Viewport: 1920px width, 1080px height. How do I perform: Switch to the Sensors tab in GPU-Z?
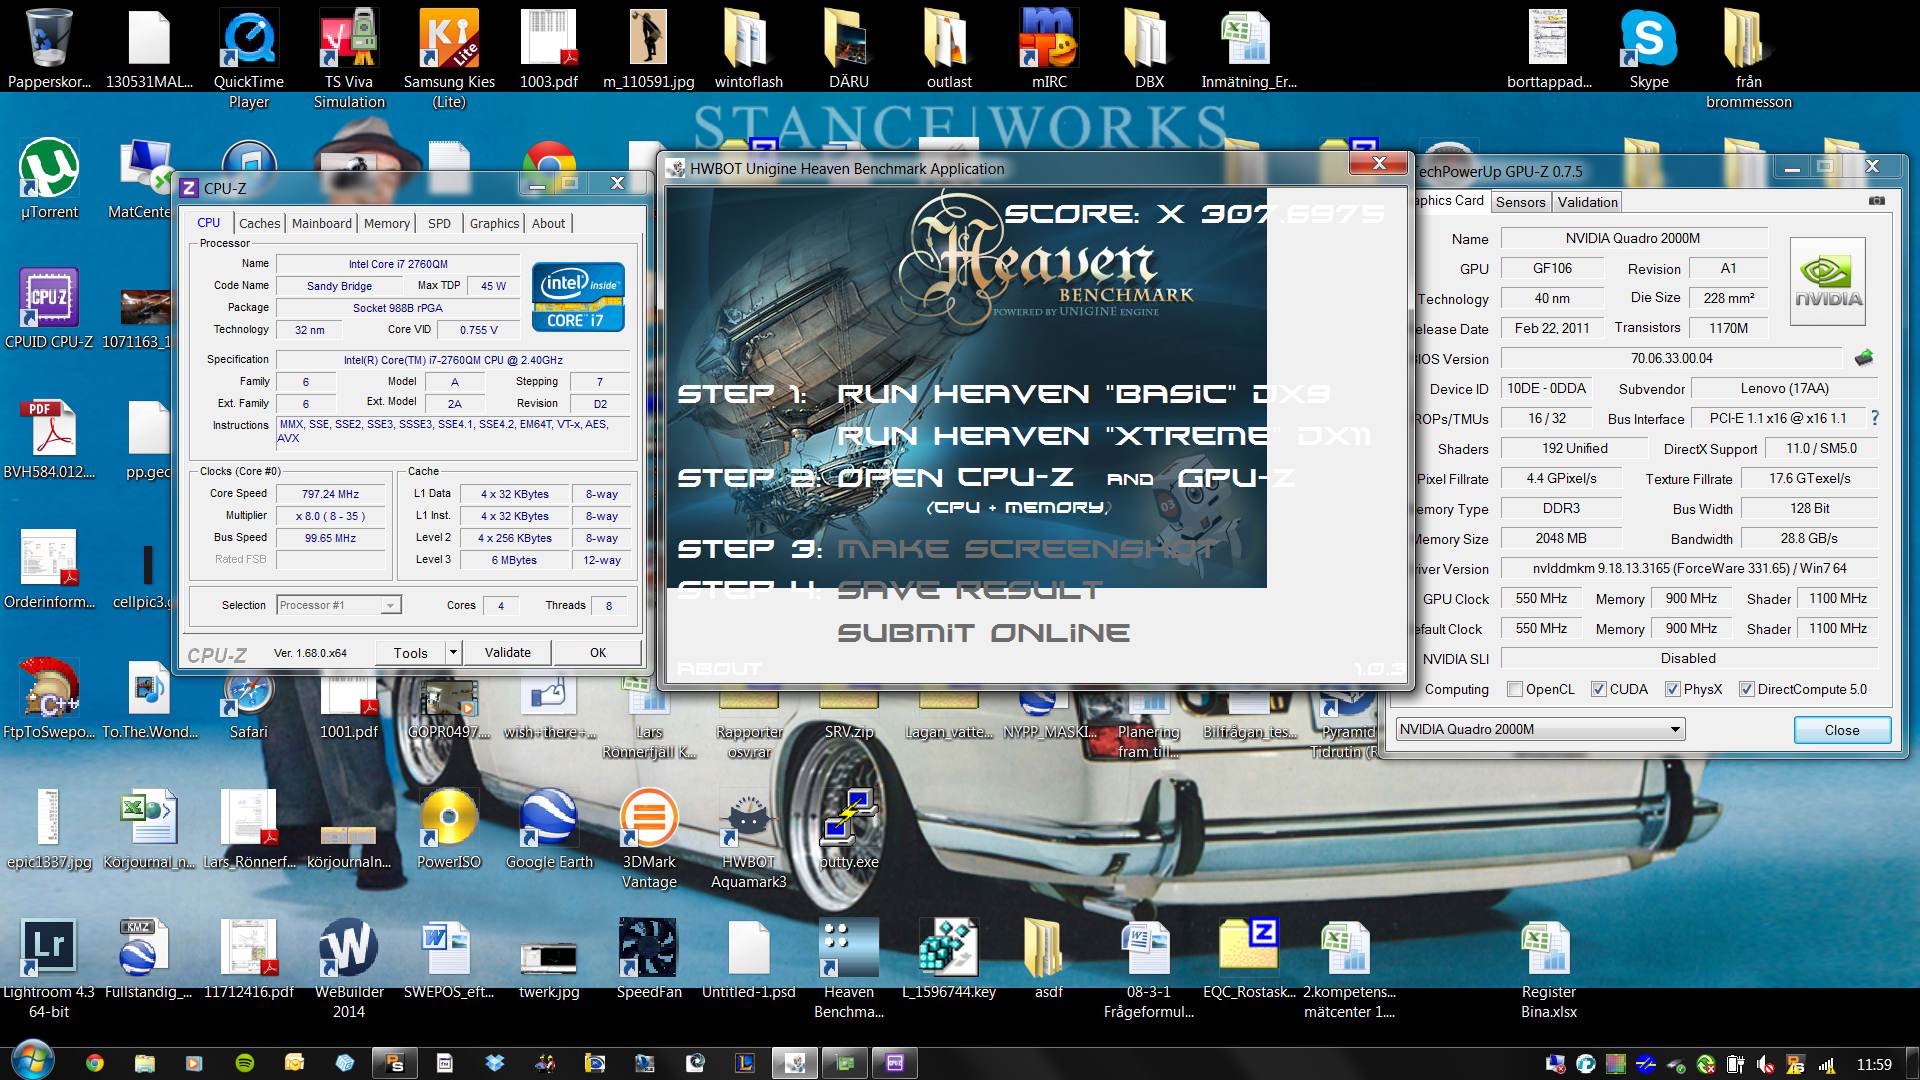pyautogui.click(x=1520, y=202)
